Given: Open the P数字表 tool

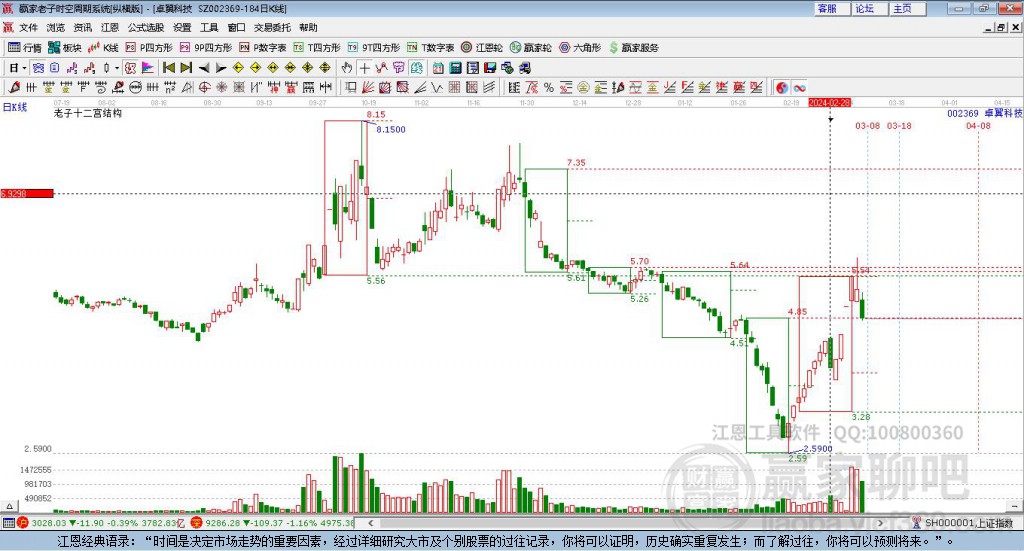Looking at the screenshot, I should click(x=263, y=48).
